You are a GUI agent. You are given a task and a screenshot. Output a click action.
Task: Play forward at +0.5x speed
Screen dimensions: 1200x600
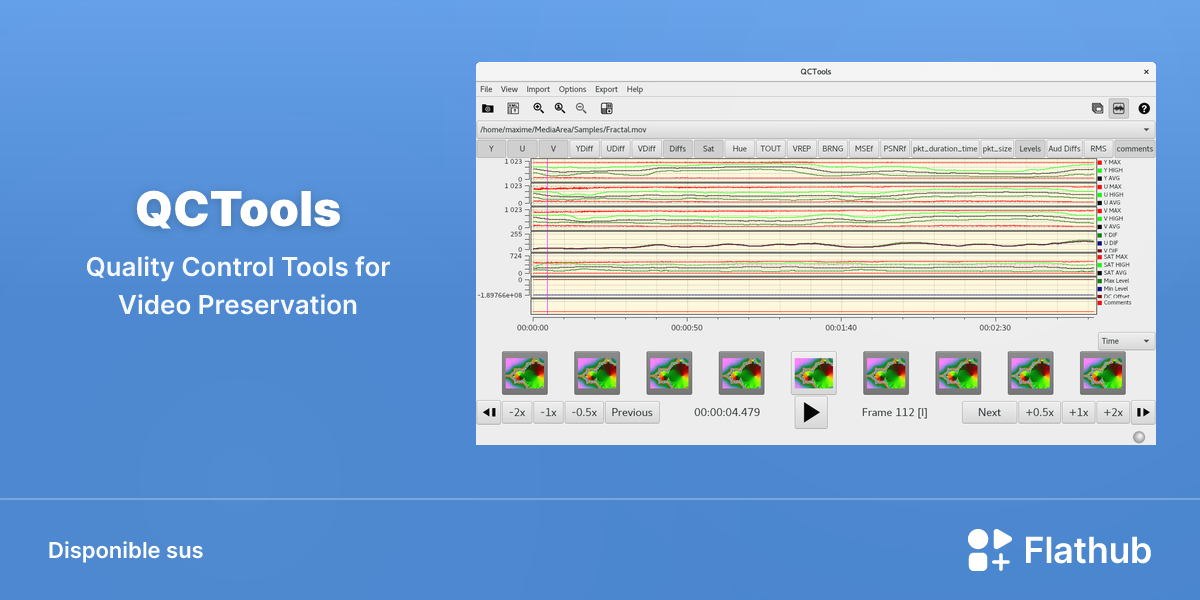coord(1040,412)
